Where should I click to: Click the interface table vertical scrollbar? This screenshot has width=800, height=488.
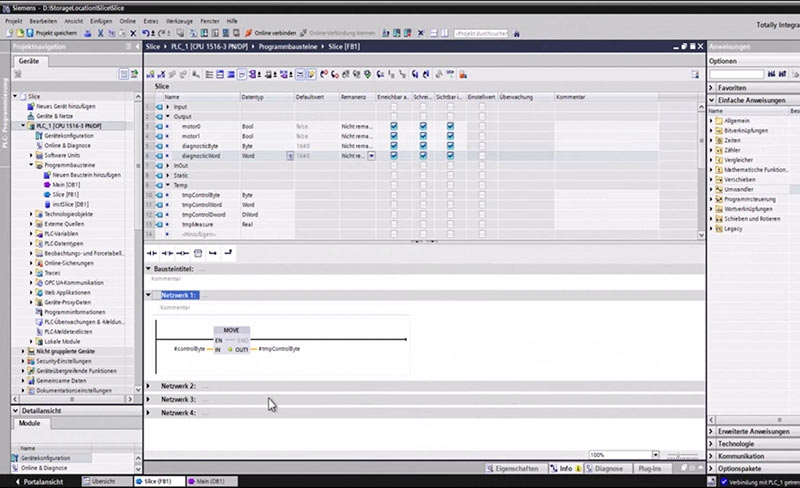701,170
